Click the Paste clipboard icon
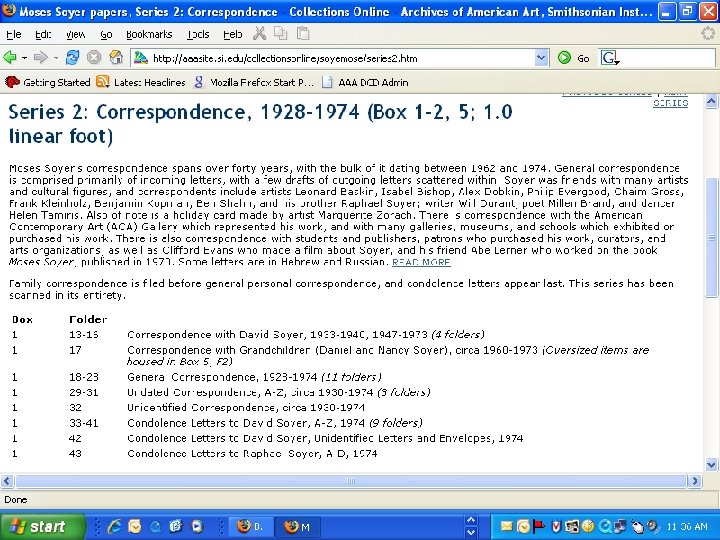This screenshot has width=720, height=540. 303,34
